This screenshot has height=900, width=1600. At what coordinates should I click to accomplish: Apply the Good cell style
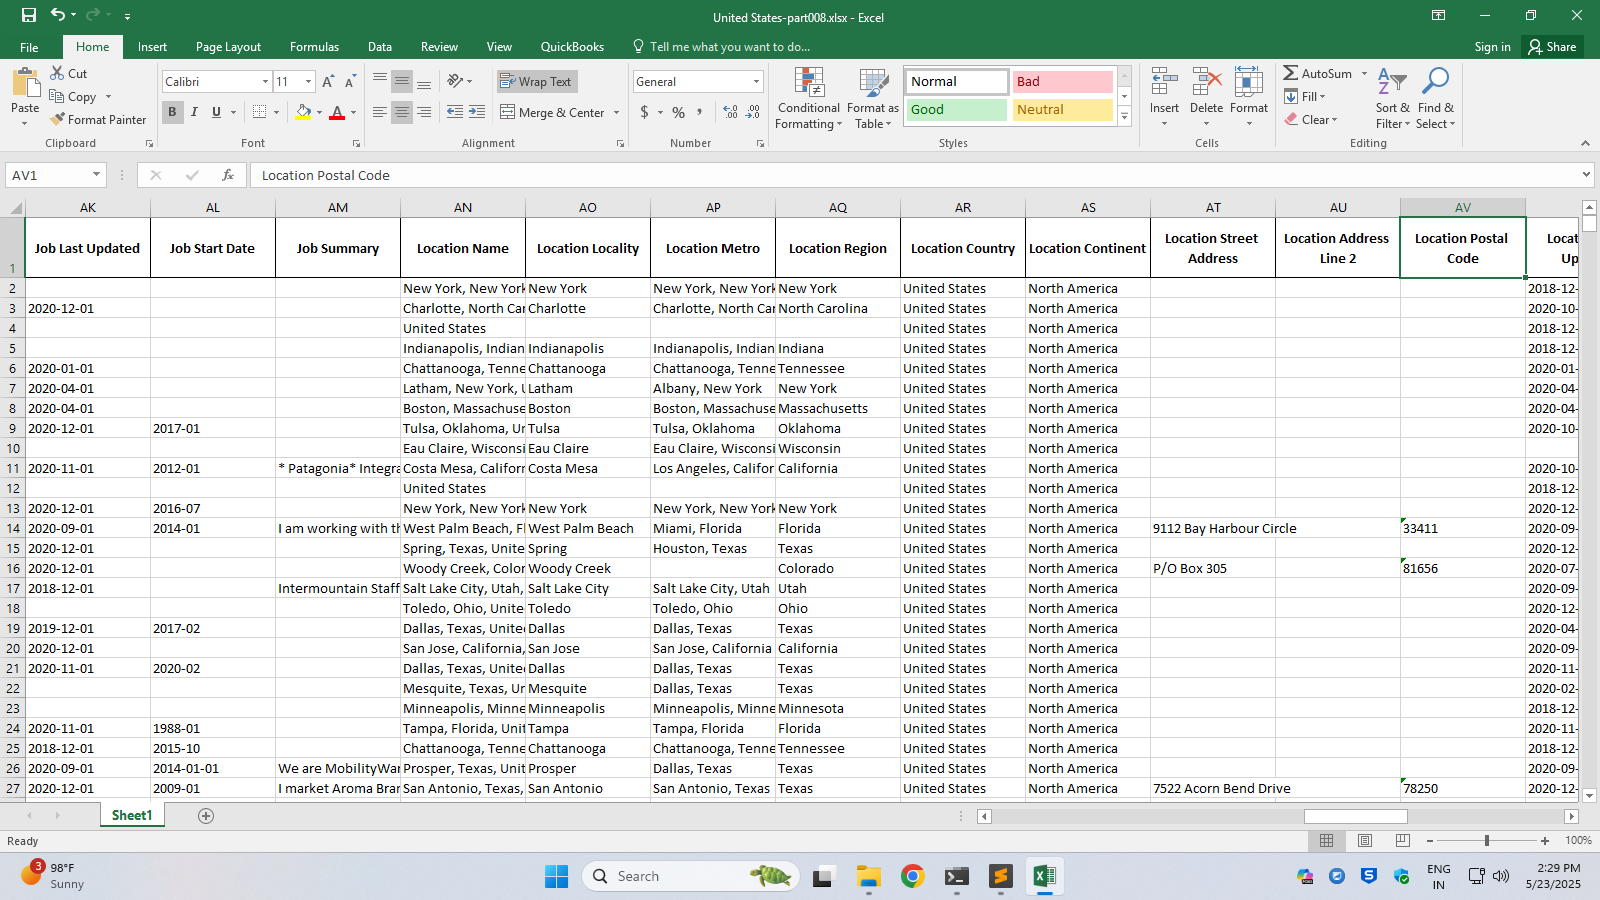(x=957, y=110)
